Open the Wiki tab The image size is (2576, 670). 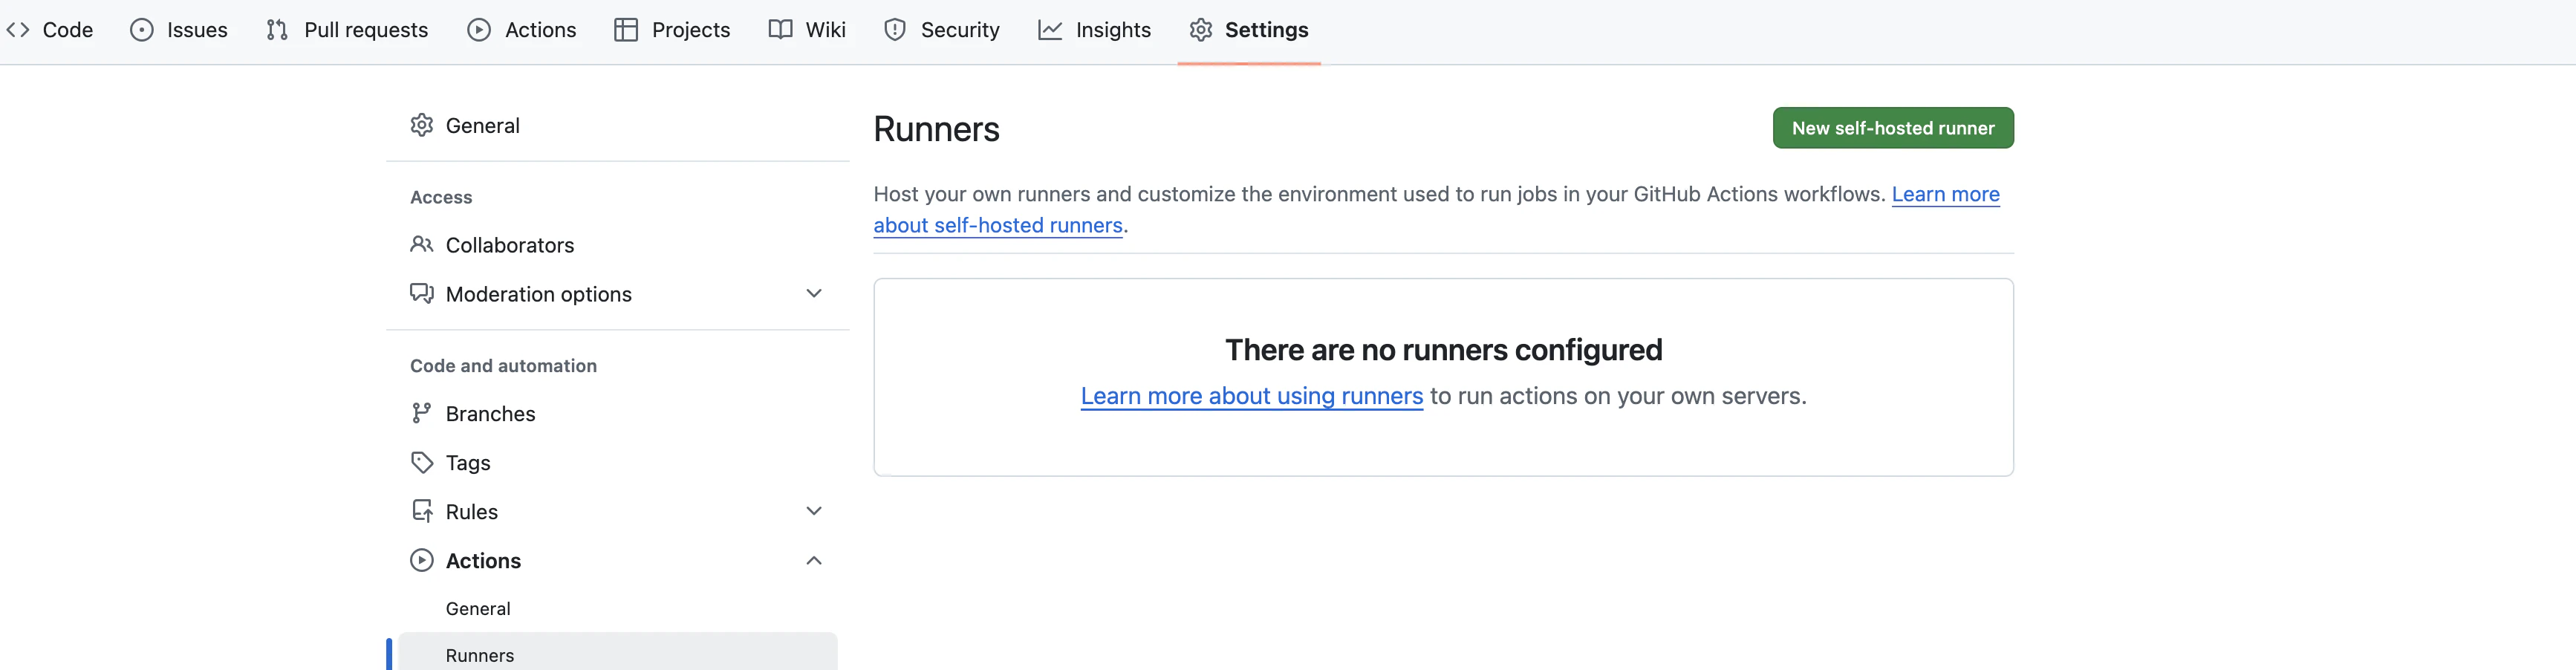click(807, 30)
